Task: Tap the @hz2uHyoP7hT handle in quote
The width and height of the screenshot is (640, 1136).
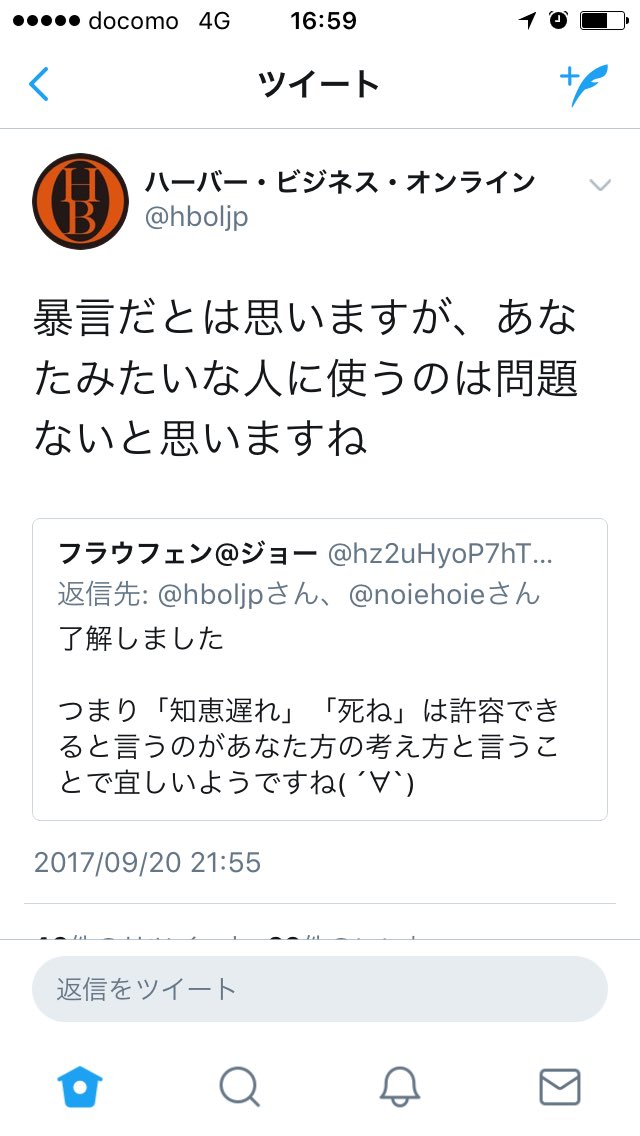Action: 441,555
